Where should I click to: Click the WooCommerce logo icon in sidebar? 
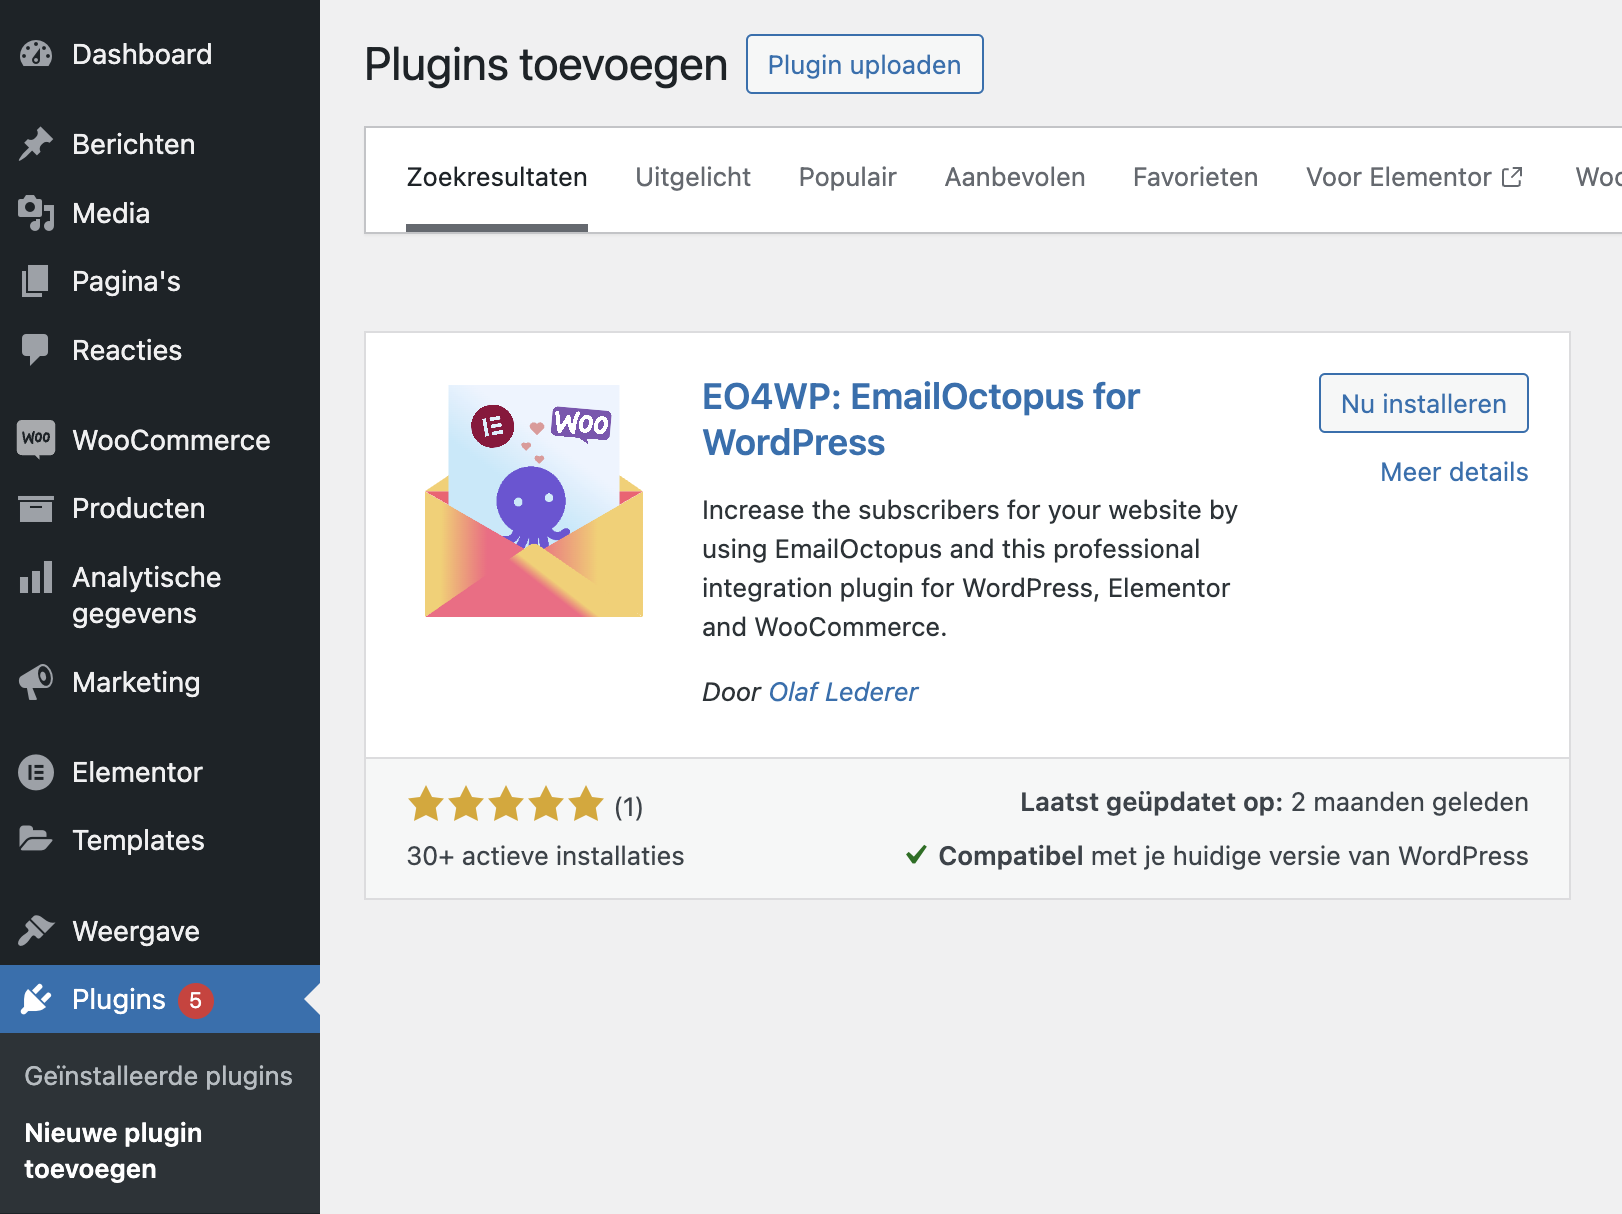tap(36, 440)
